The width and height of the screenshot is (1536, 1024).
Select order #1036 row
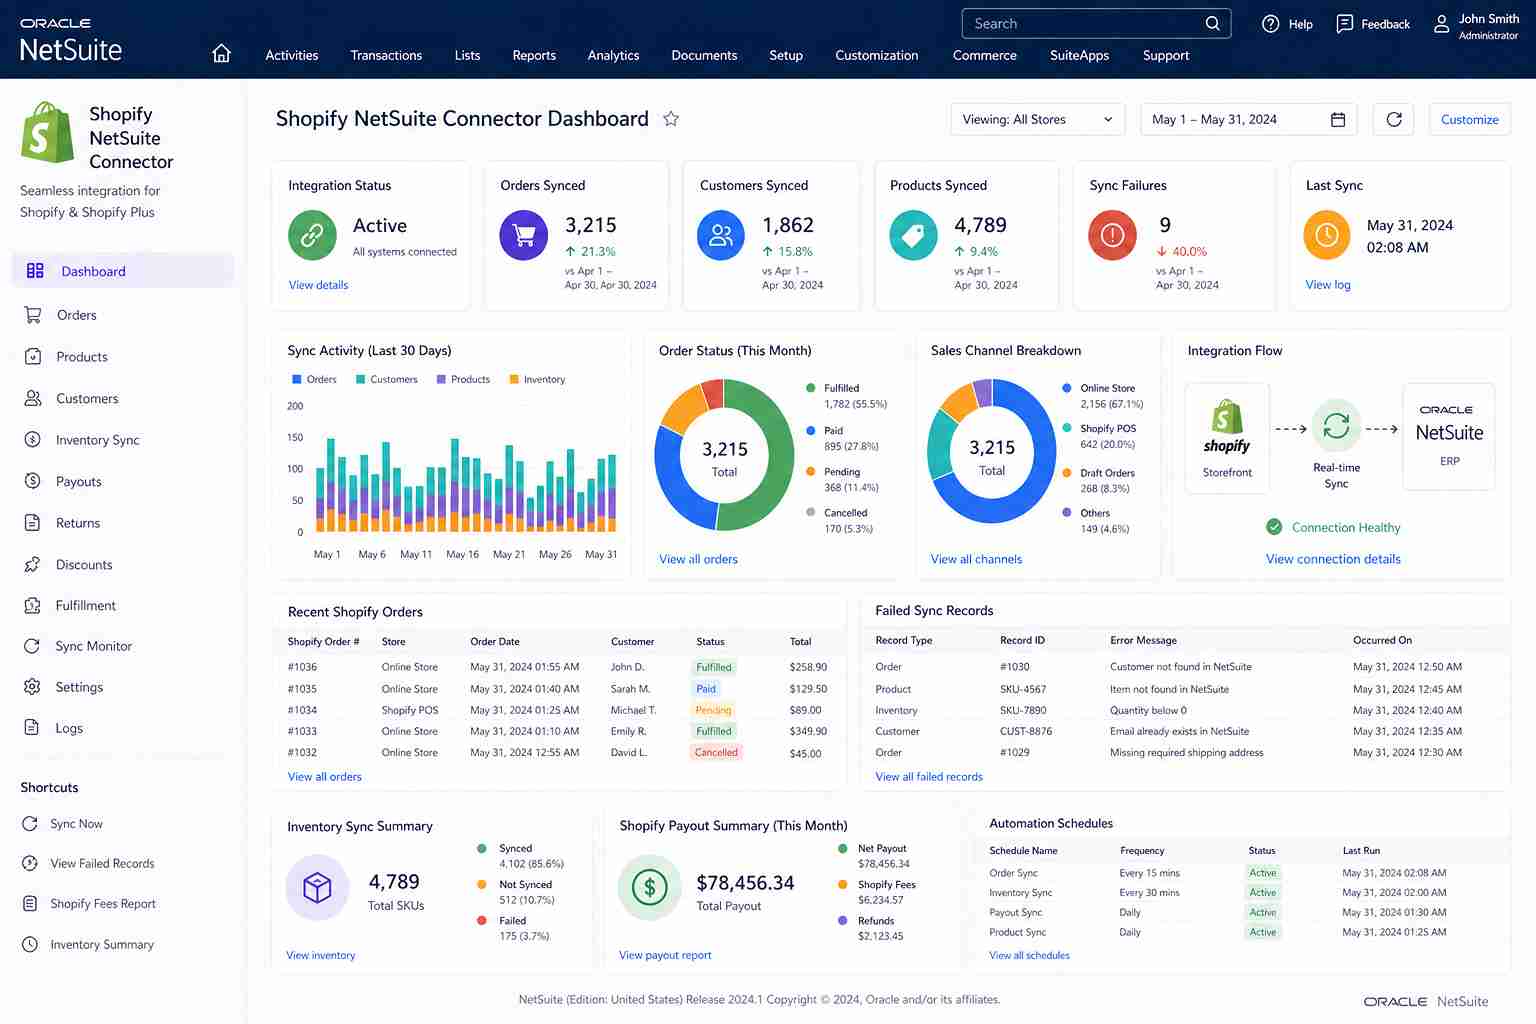click(558, 667)
